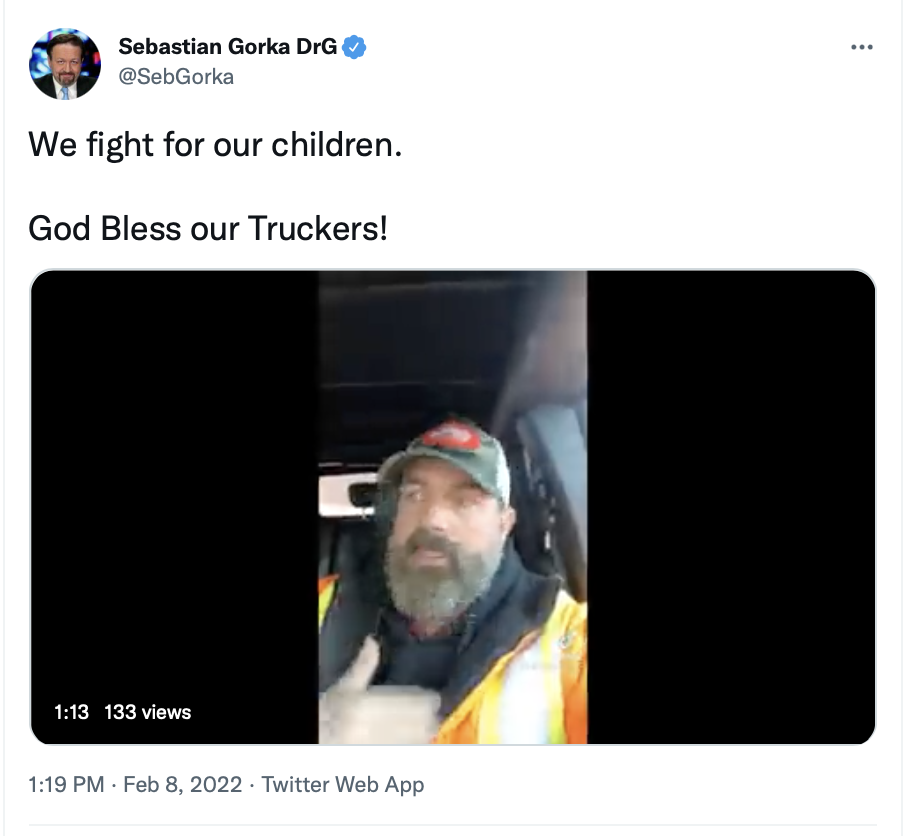
Task: Open the Twitter Web App source link
Action: pyautogui.click(x=343, y=785)
